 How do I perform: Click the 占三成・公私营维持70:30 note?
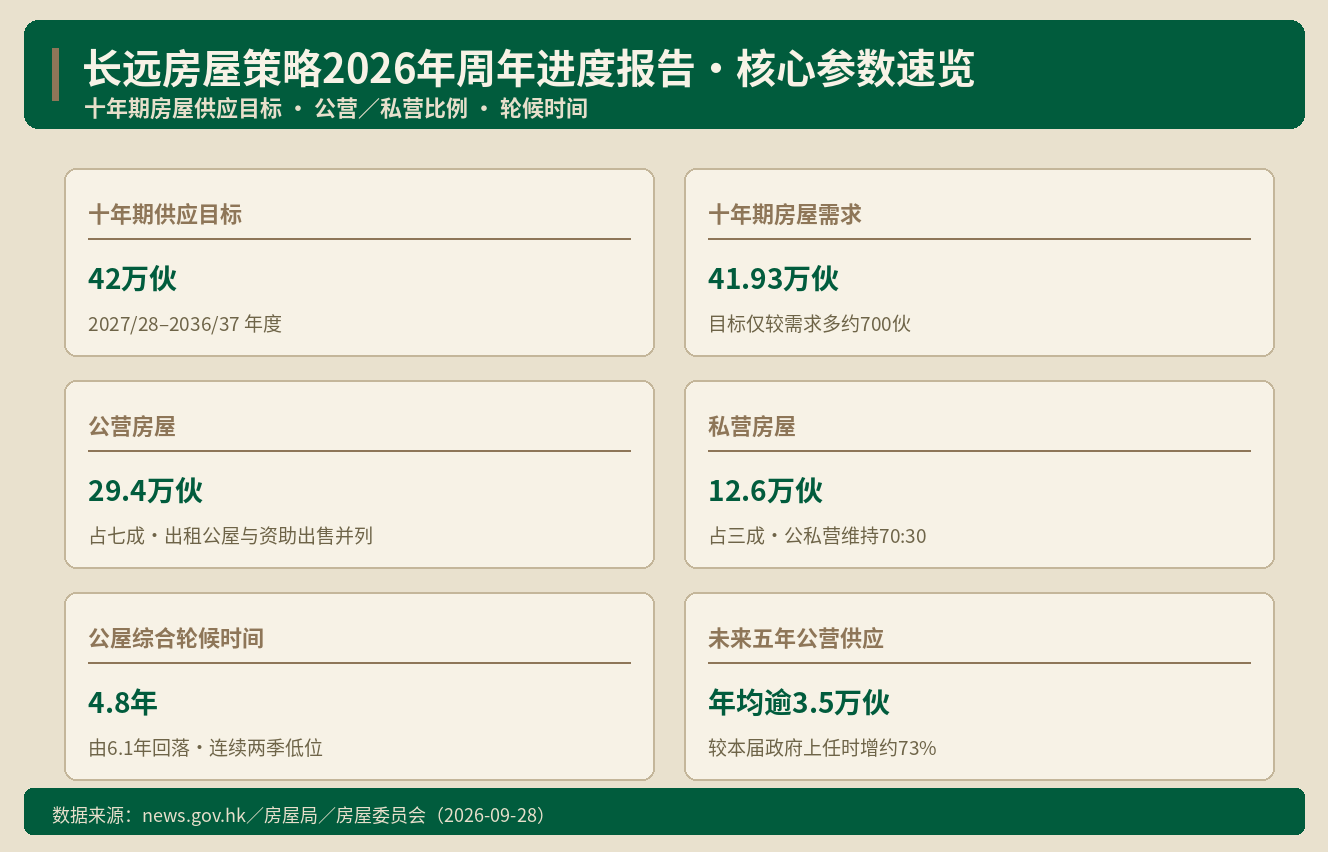pyautogui.click(x=817, y=536)
